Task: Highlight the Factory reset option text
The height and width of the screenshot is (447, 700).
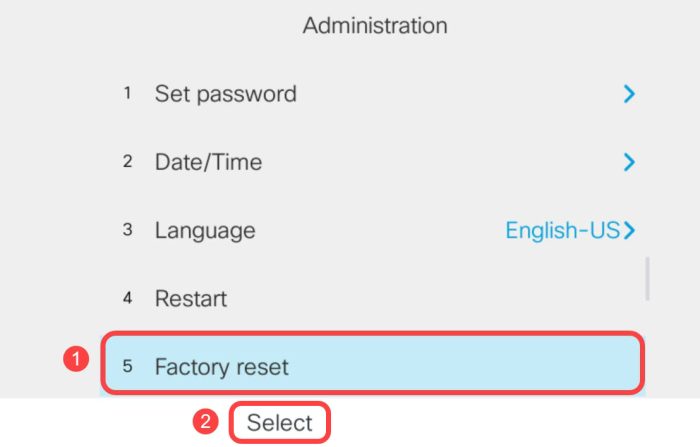Action: [221, 367]
